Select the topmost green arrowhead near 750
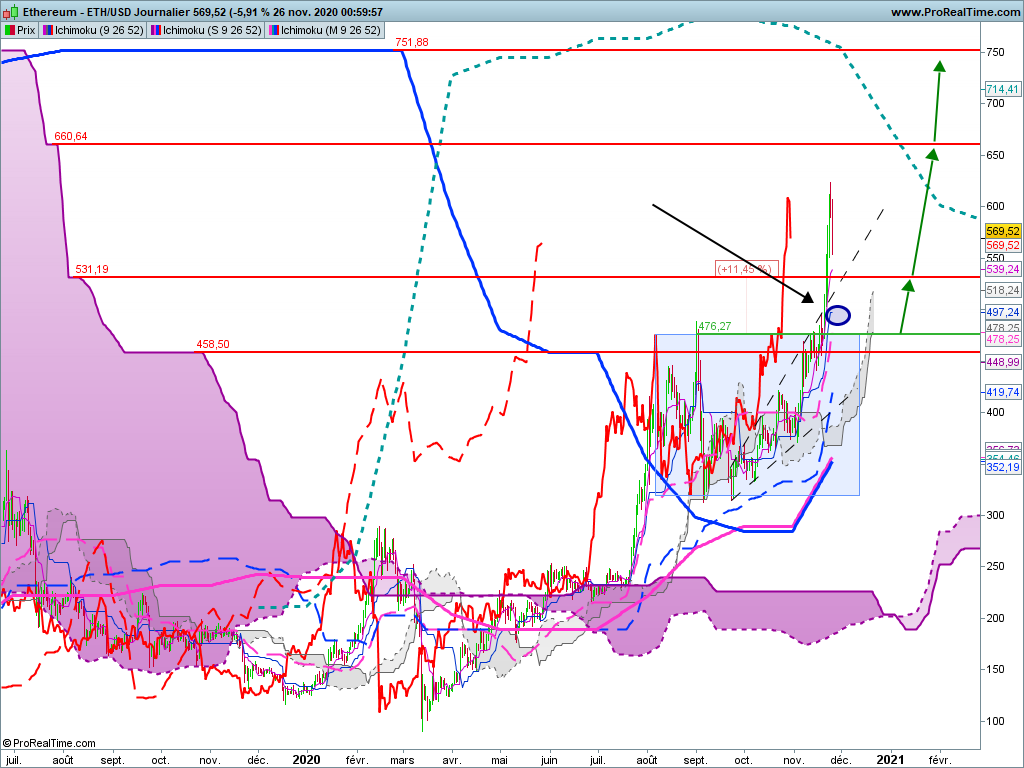This screenshot has height=768, width=1024. (939, 66)
